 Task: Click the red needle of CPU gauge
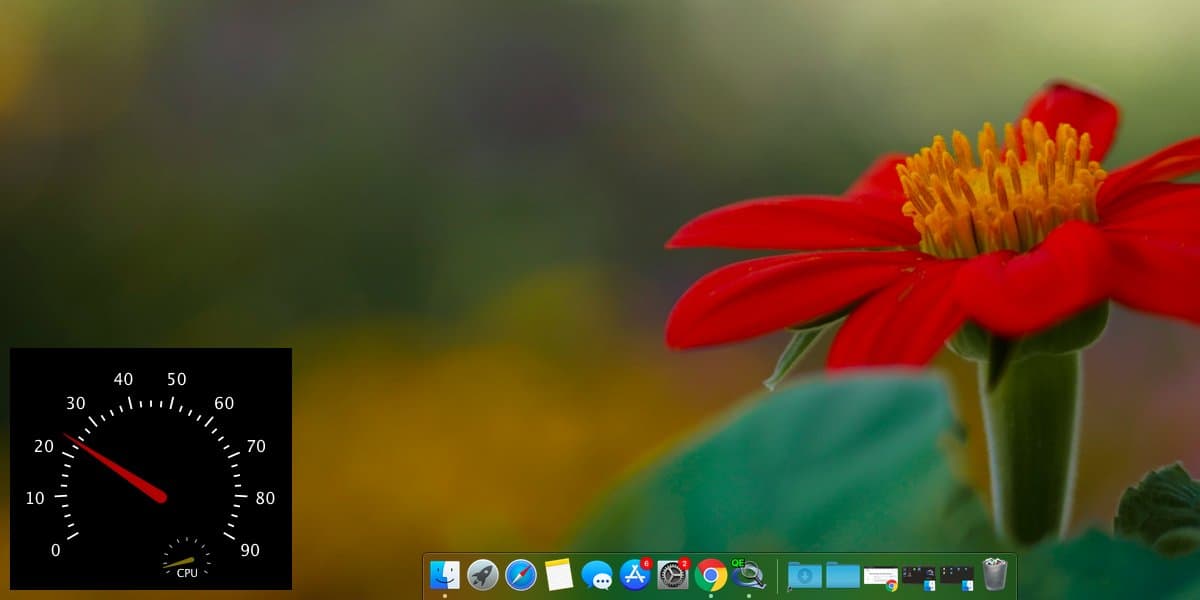point(115,467)
